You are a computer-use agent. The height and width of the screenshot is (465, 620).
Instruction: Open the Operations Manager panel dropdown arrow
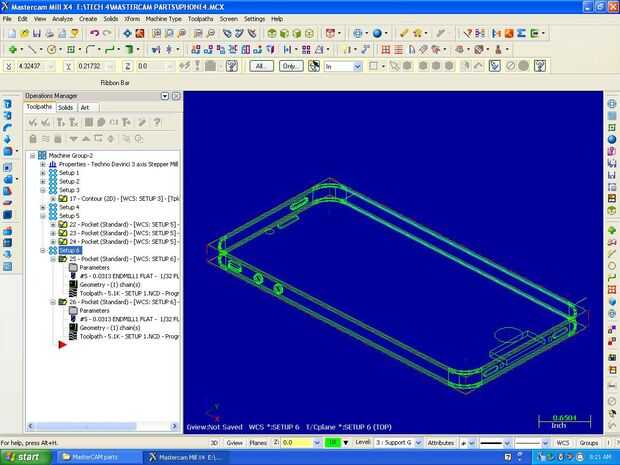coord(165,96)
